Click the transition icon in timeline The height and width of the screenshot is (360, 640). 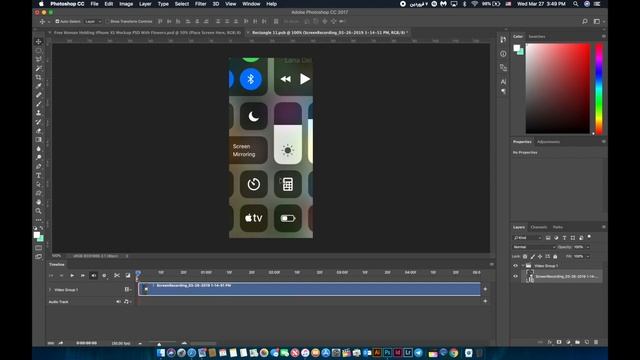click(128, 276)
